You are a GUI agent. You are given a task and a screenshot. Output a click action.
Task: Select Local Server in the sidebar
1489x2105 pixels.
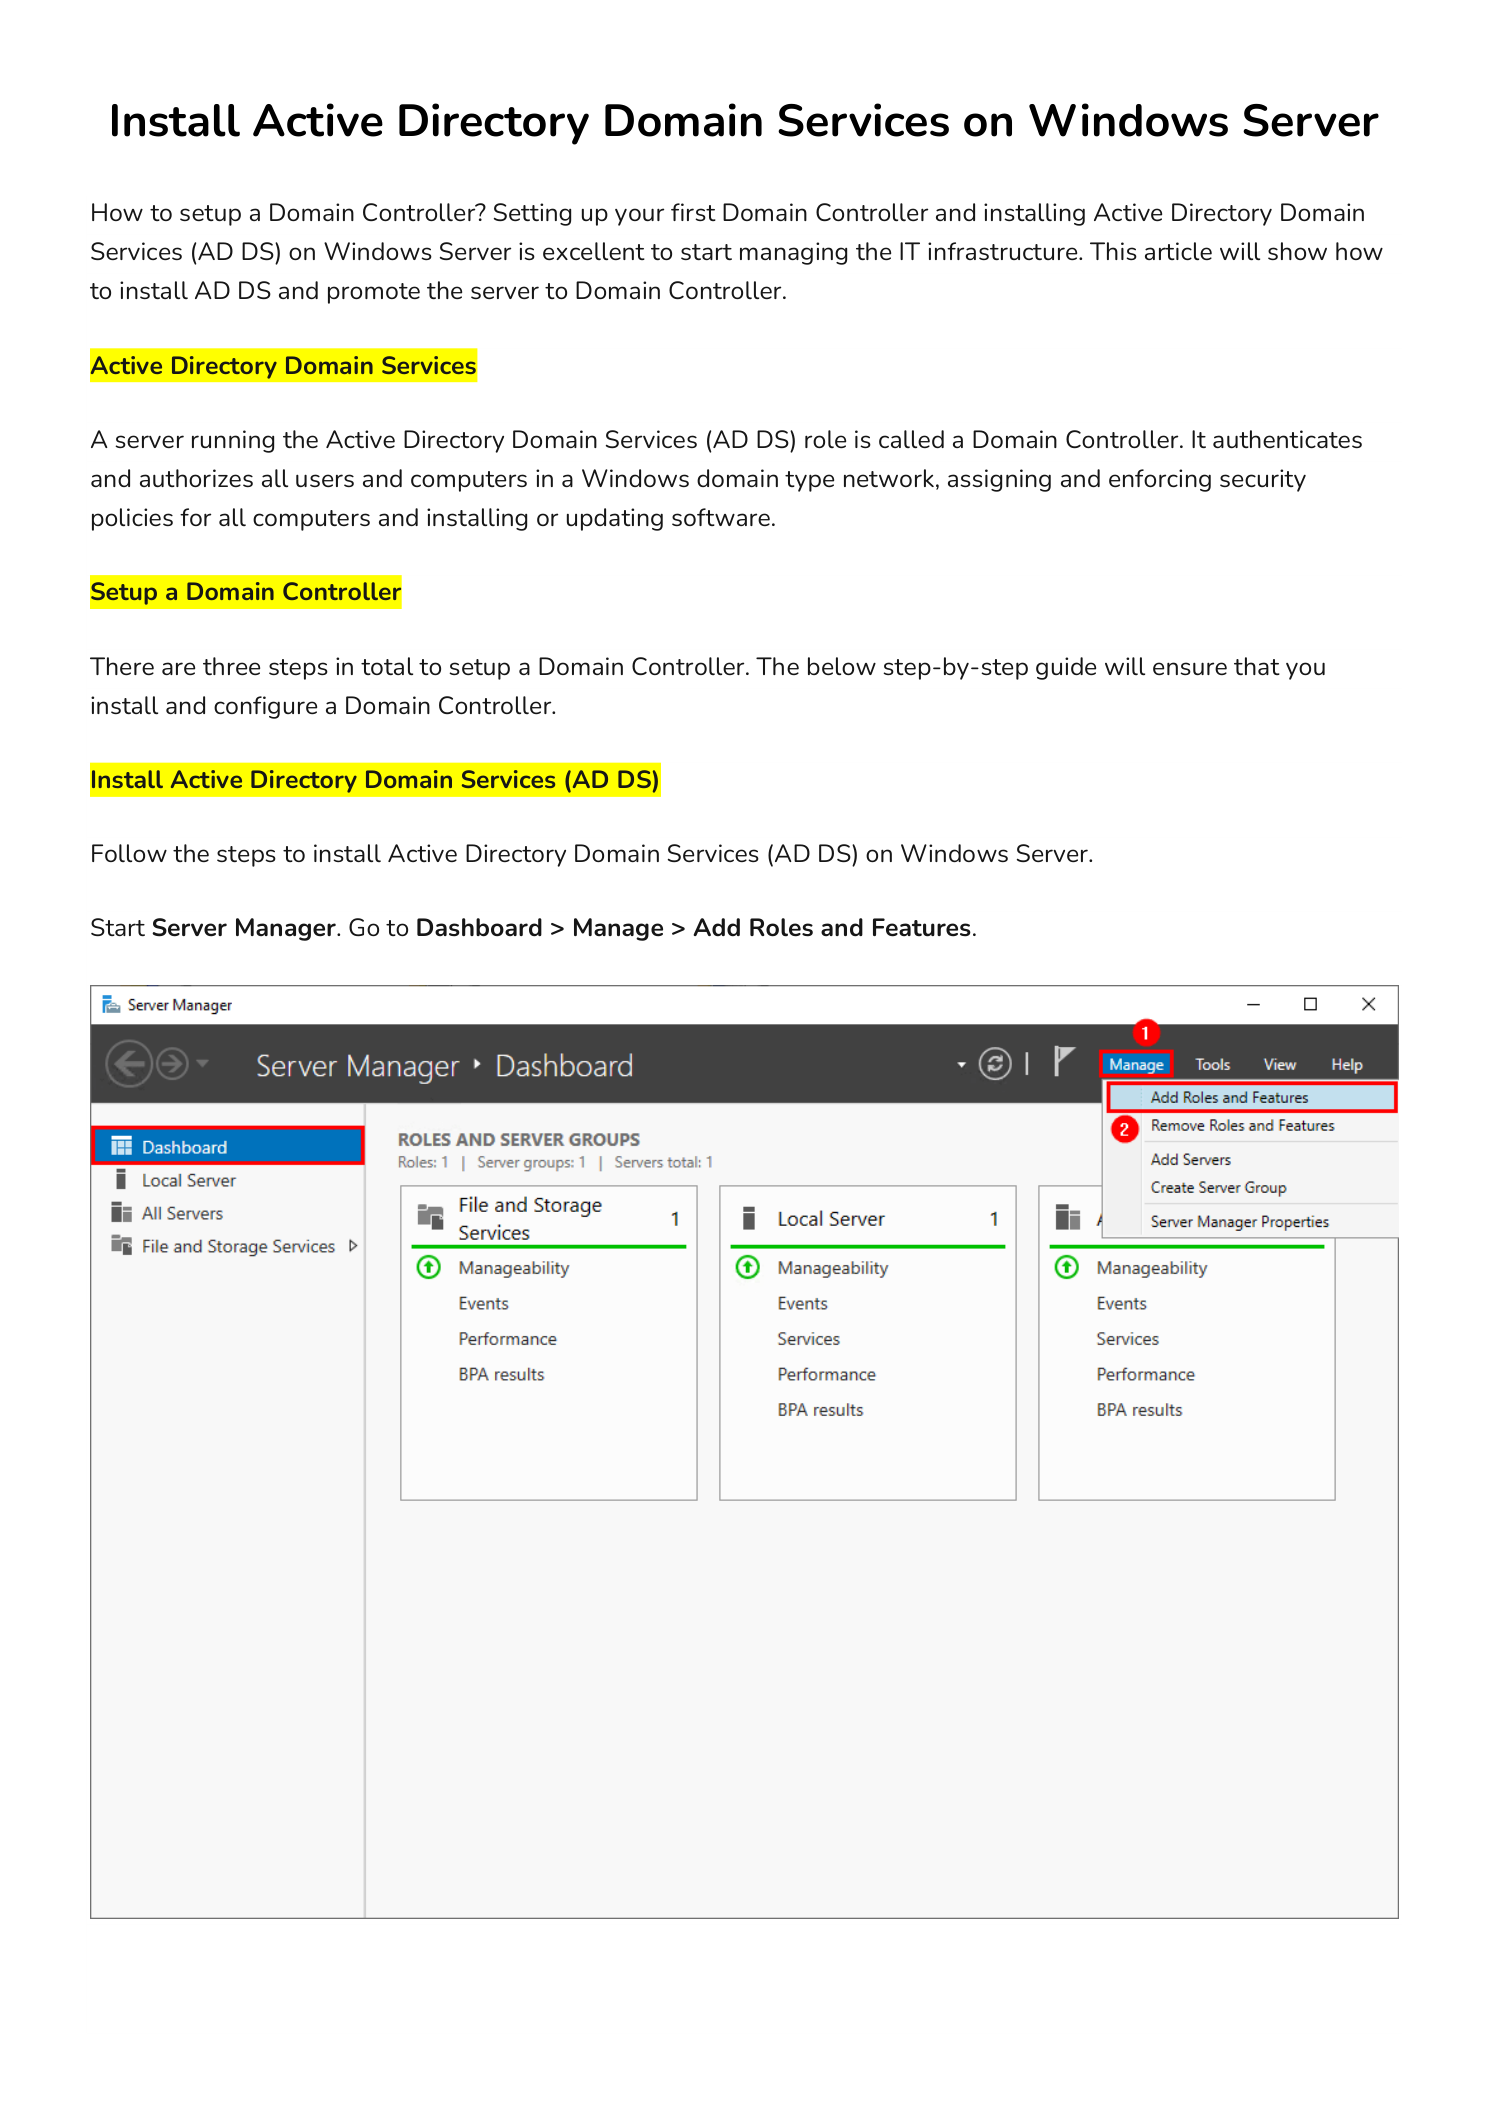coord(189,1181)
